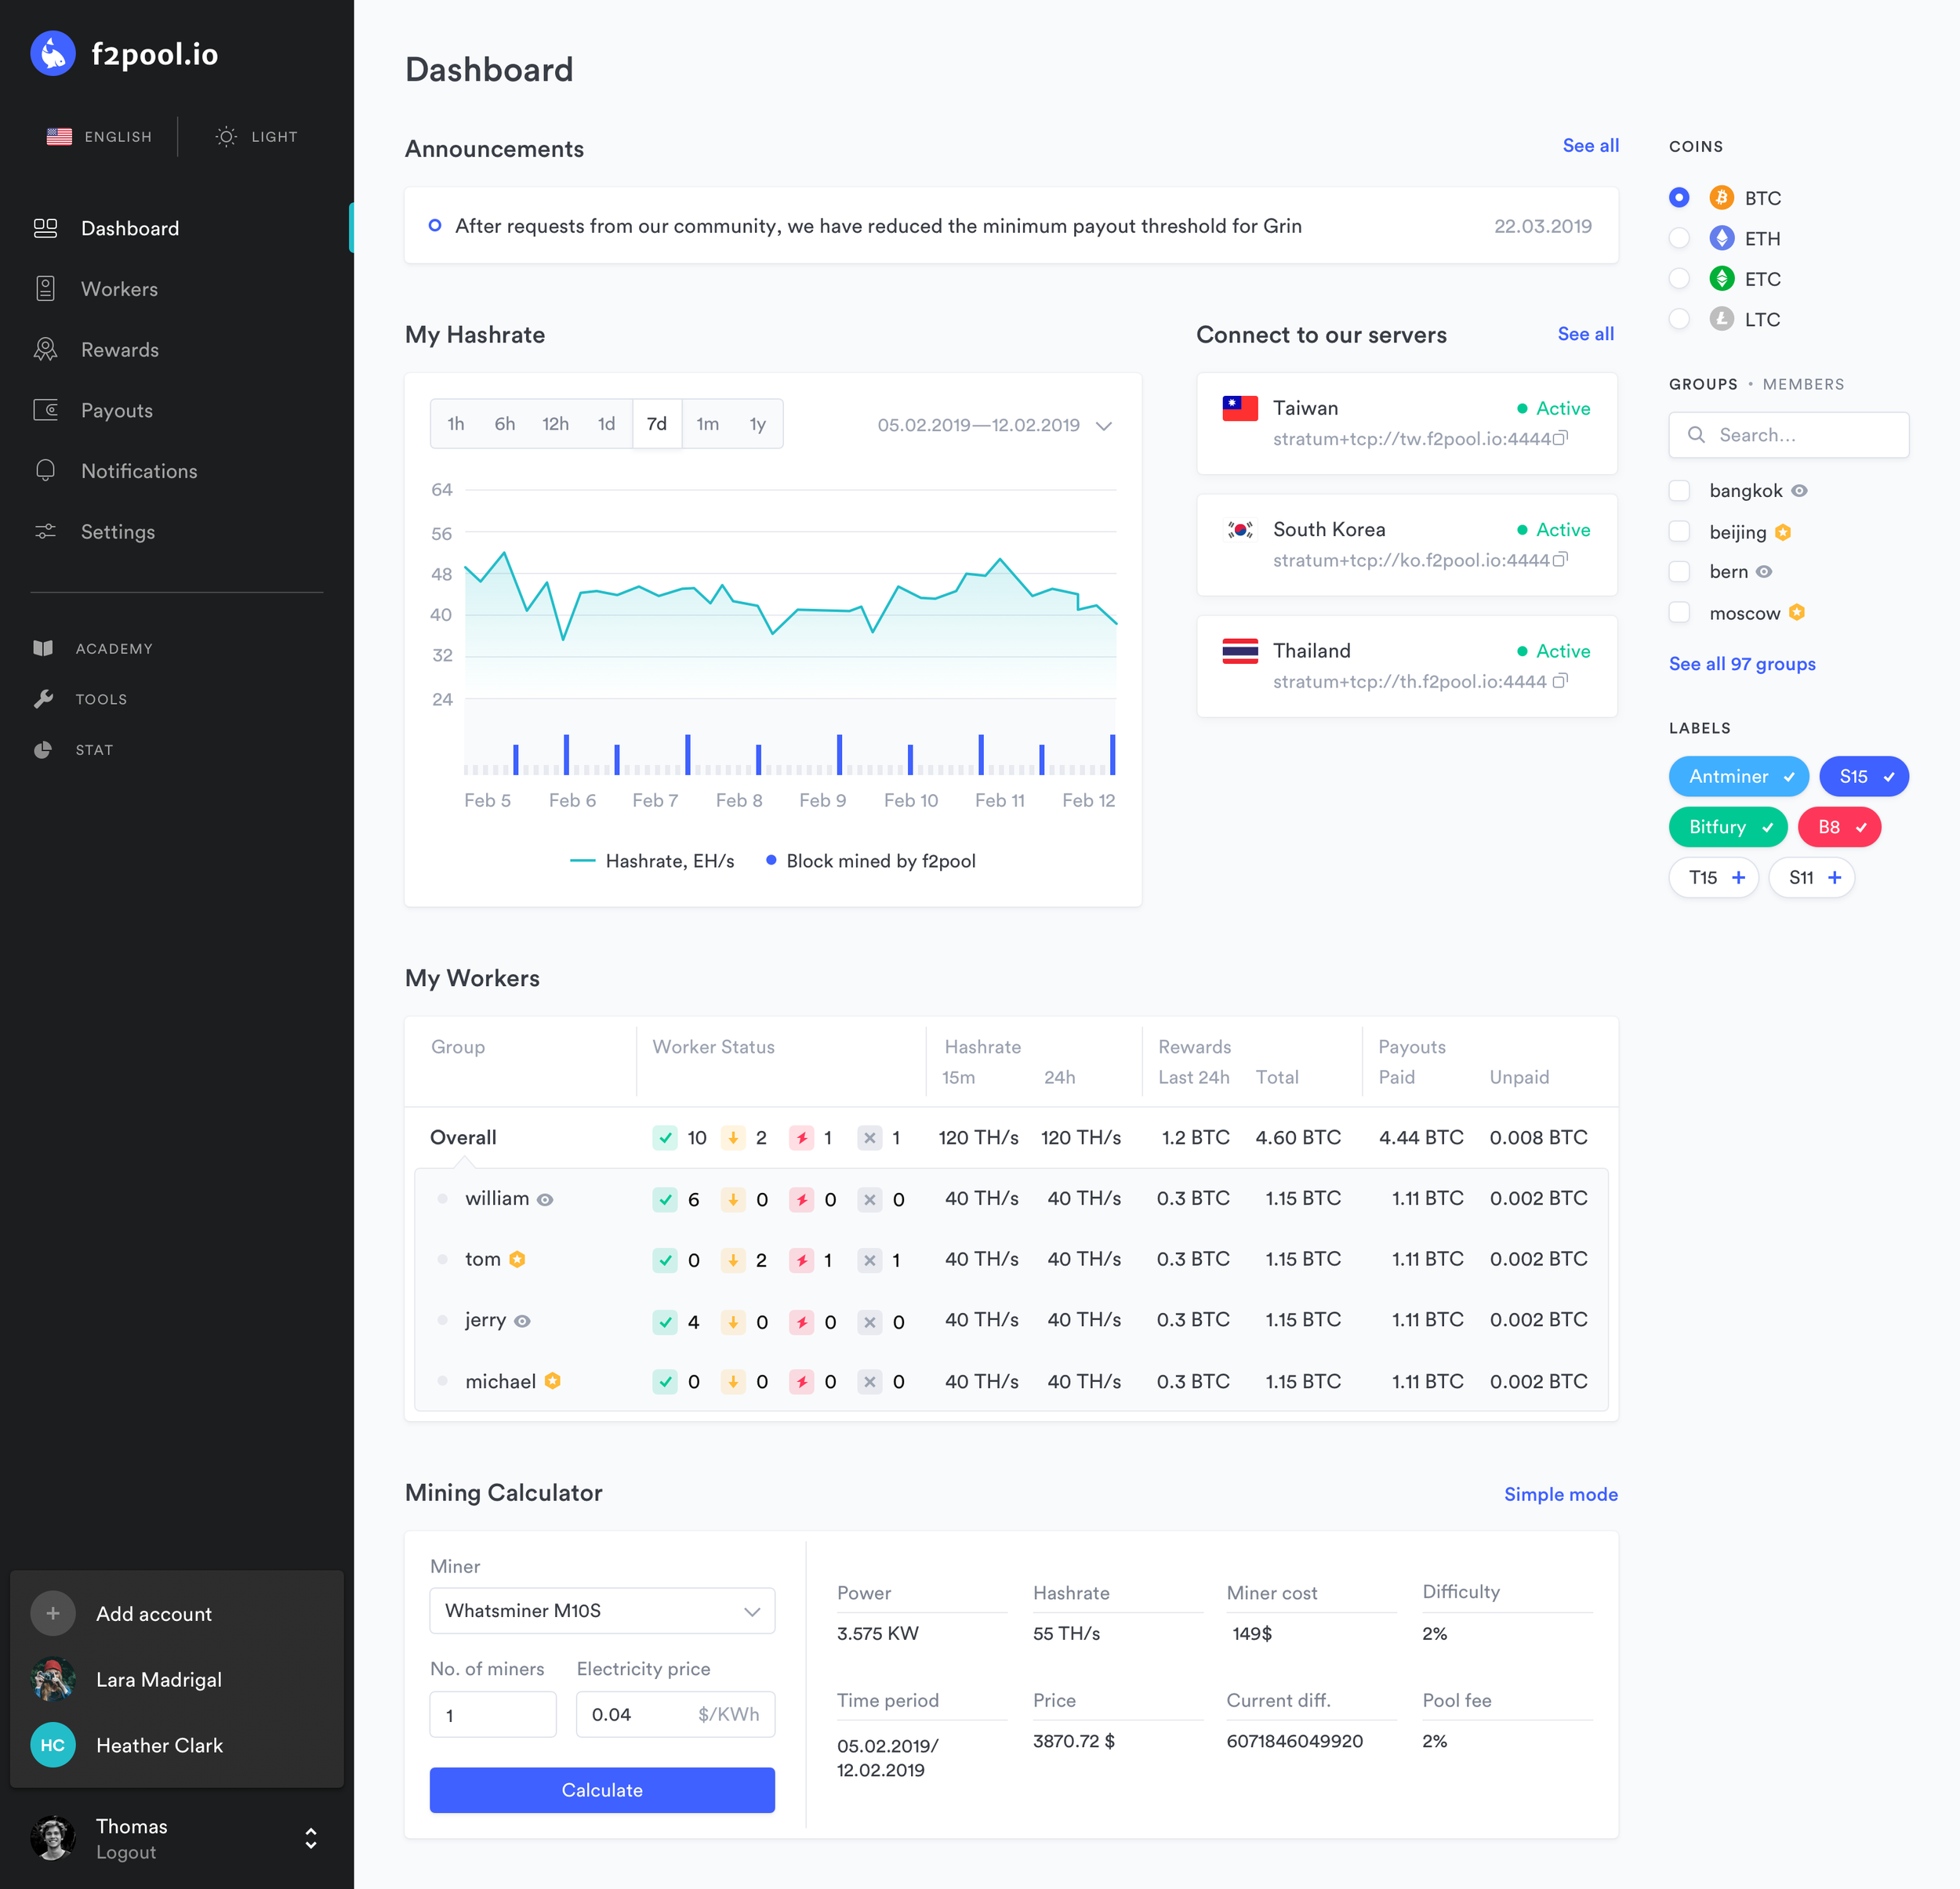Click the groups search field

pyautogui.click(x=1789, y=434)
